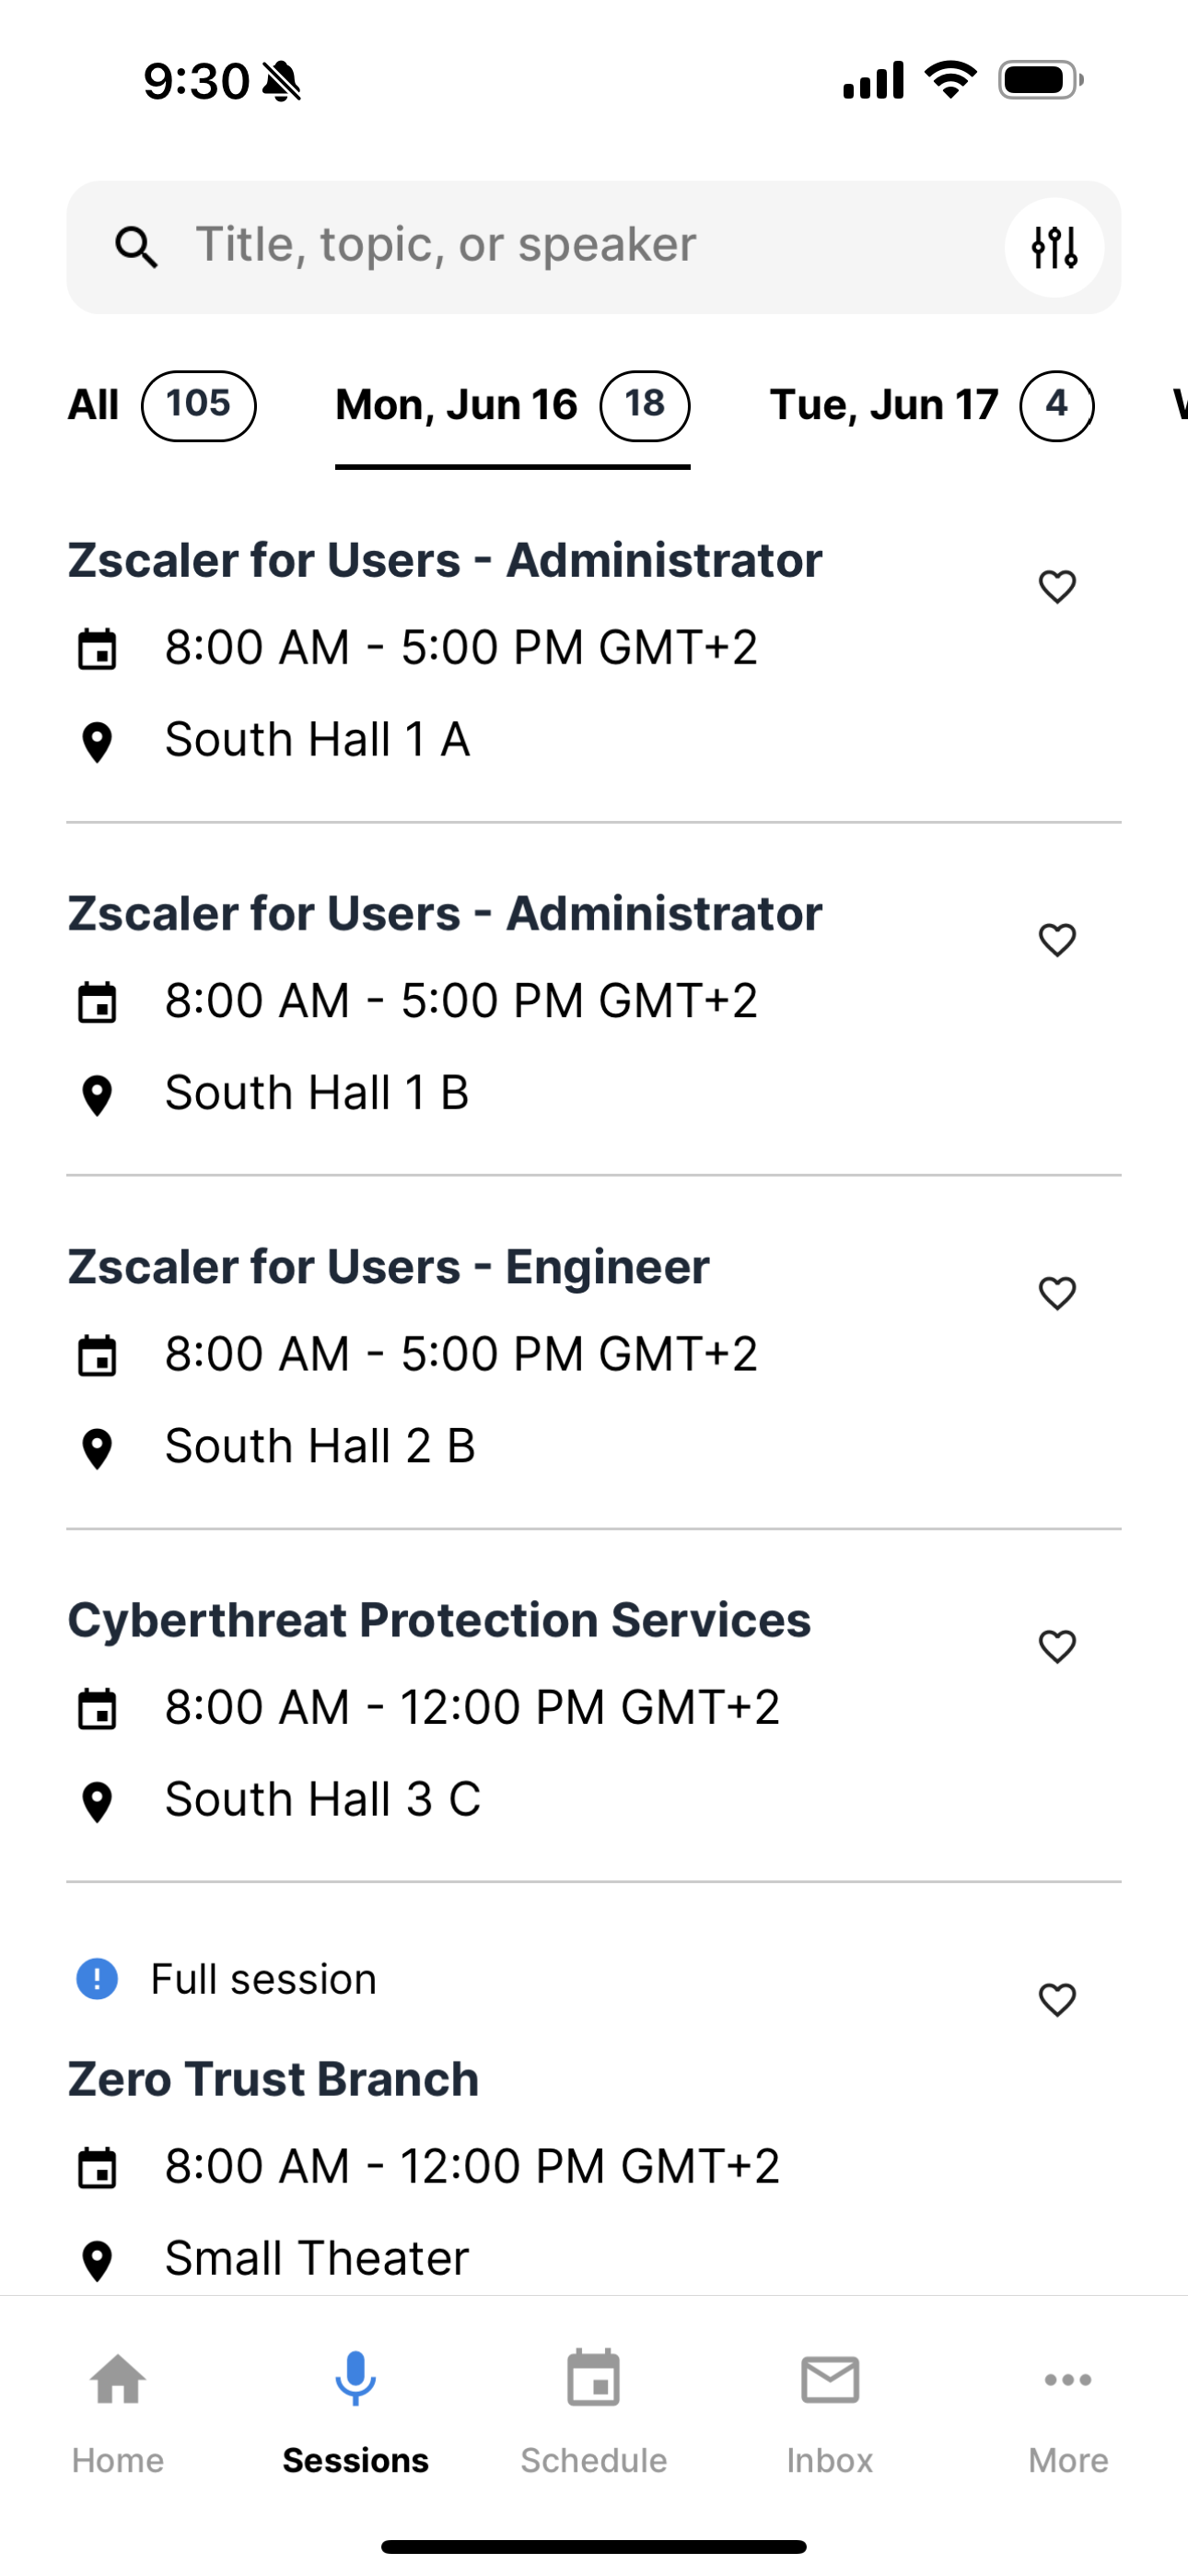1188x2576 pixels.
Task: Favorite Cyberthreat Protection Services session
Action: [x=1057, y=1646]
